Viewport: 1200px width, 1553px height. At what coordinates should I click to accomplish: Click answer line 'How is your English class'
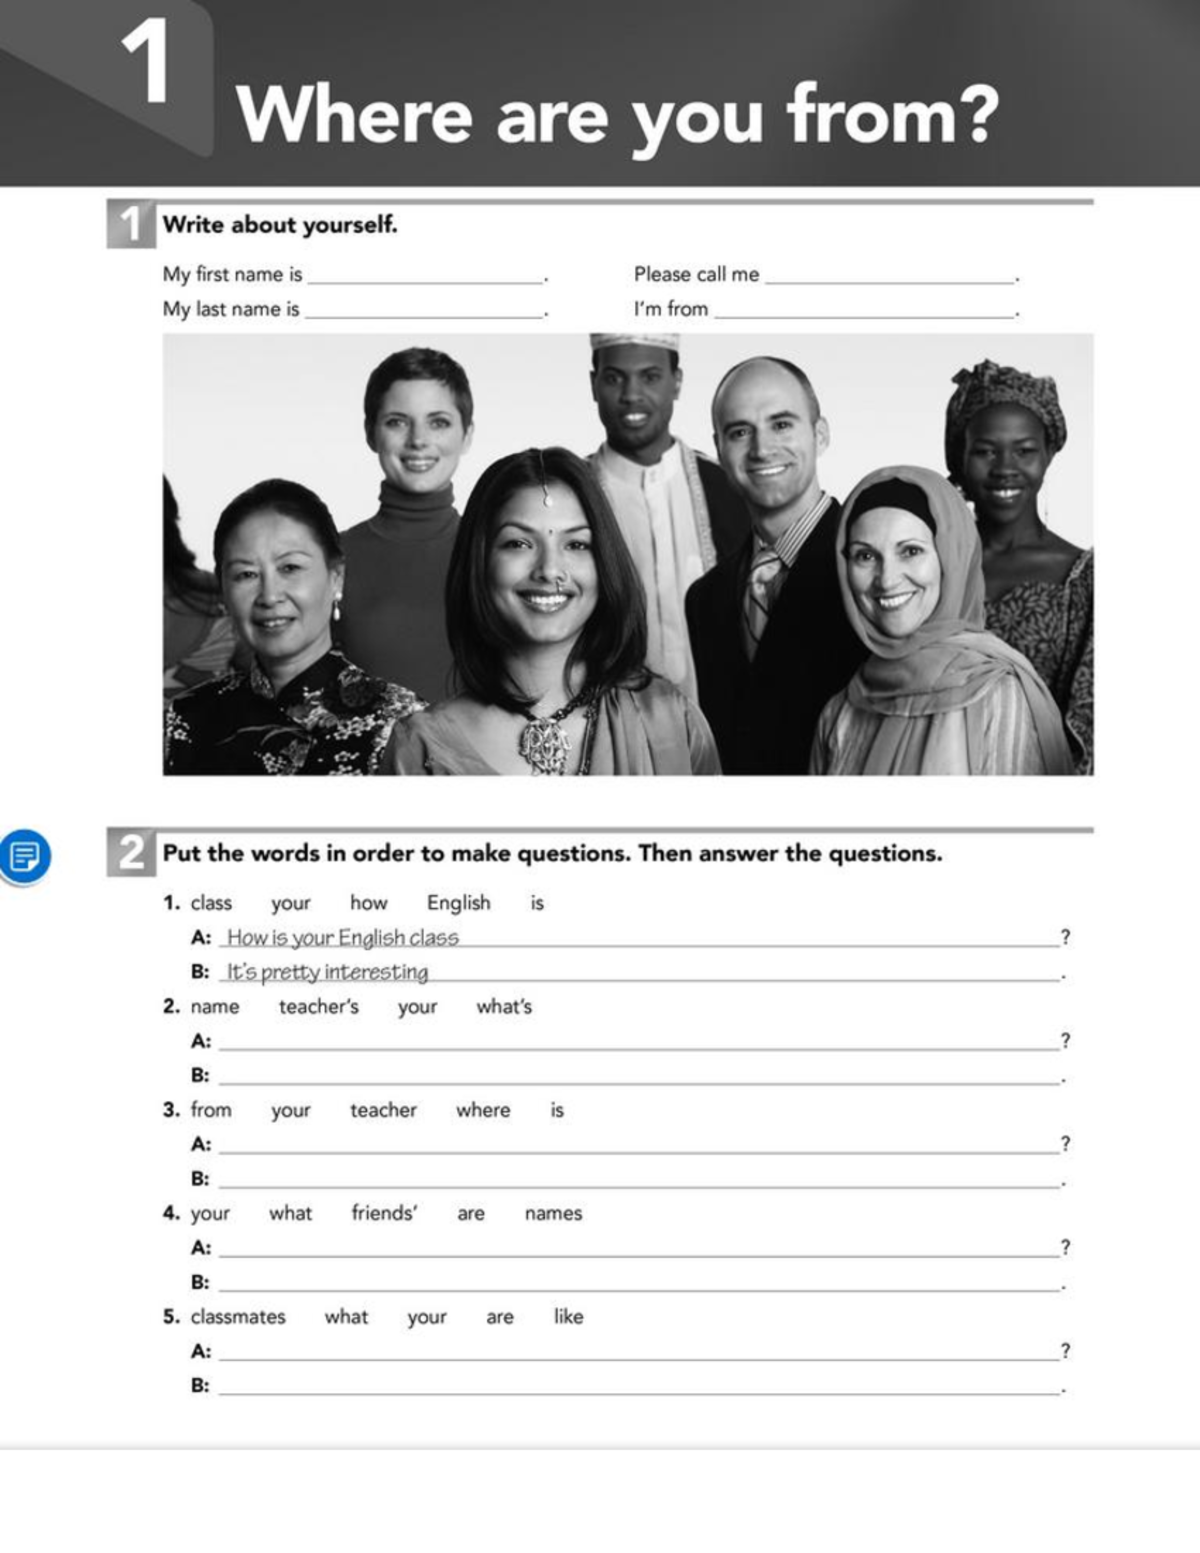[x=639, y=937]
